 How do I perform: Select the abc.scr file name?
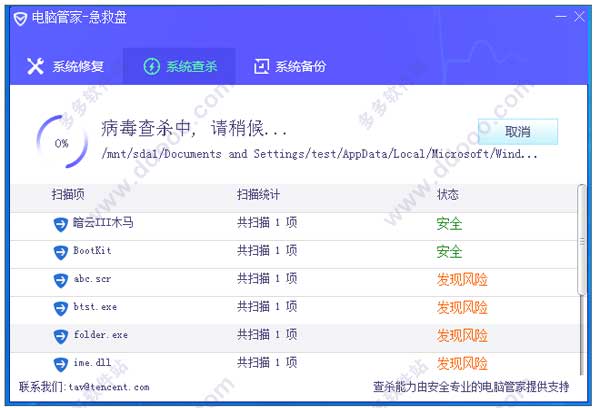tap(92, 279)
